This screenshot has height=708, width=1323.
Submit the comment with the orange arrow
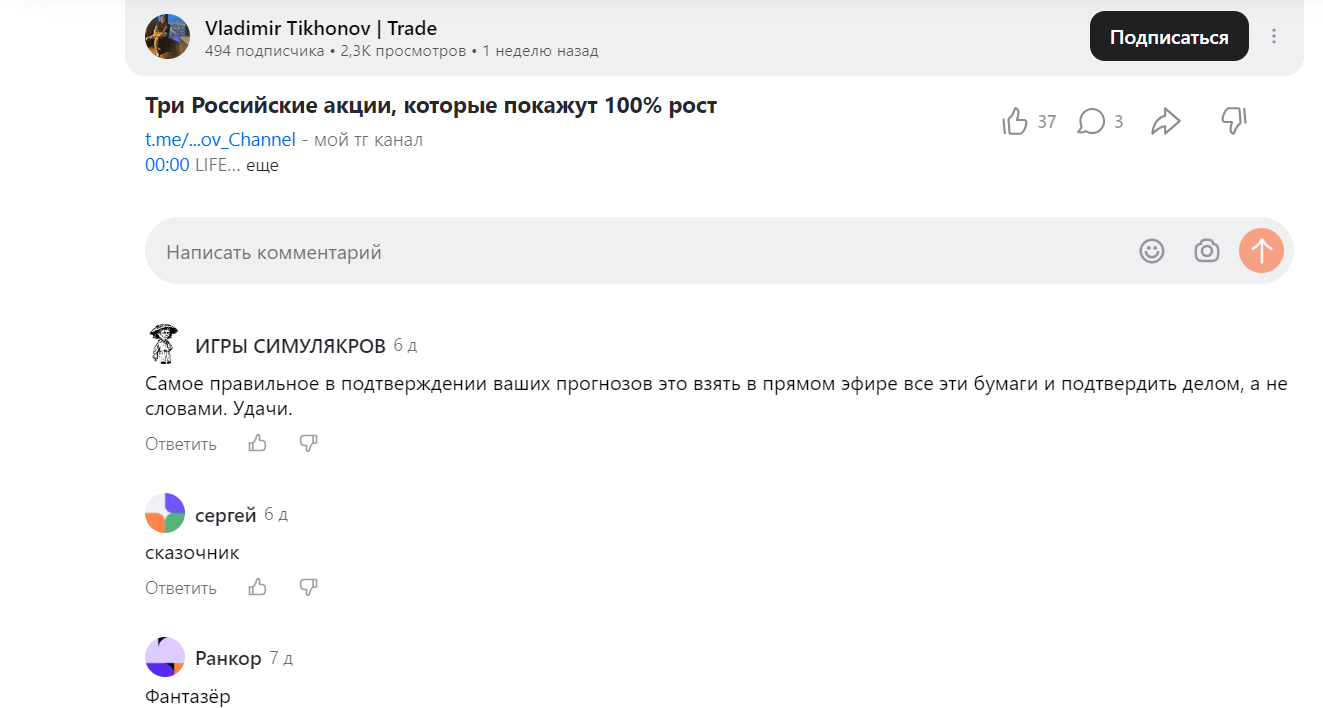pyautogui.click(x=1261, y=251)
